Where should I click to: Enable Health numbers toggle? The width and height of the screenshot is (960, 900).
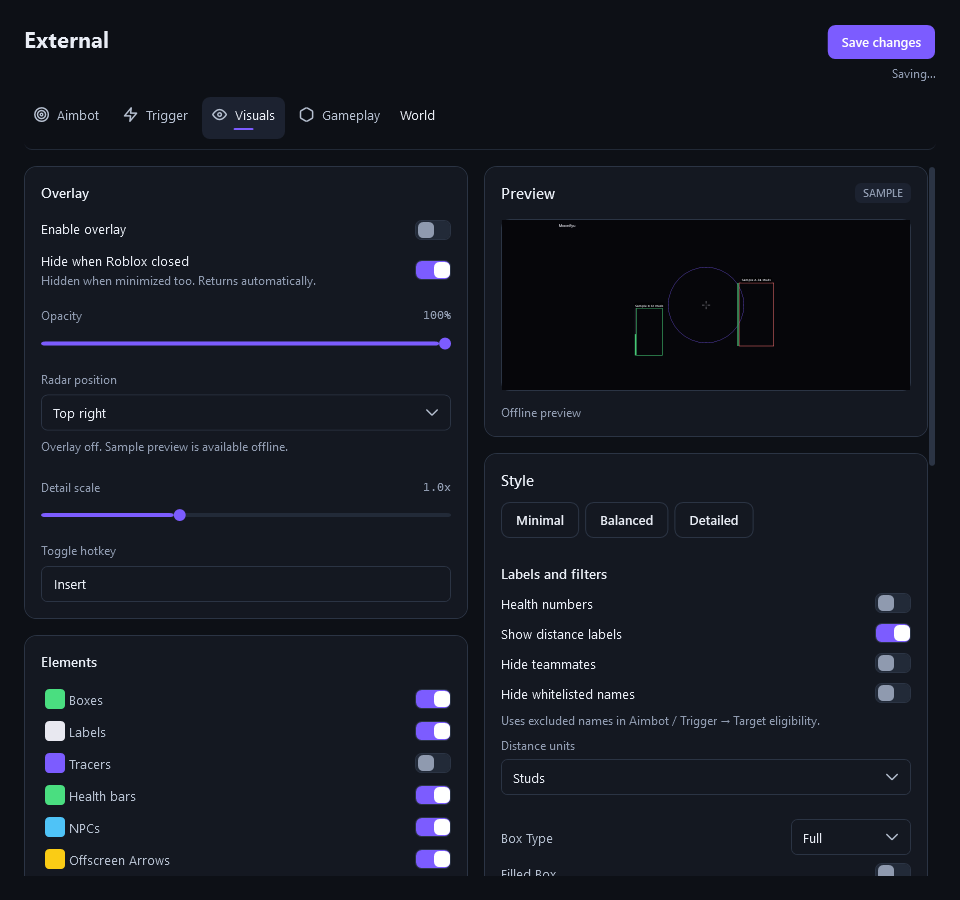coord(893,604)
